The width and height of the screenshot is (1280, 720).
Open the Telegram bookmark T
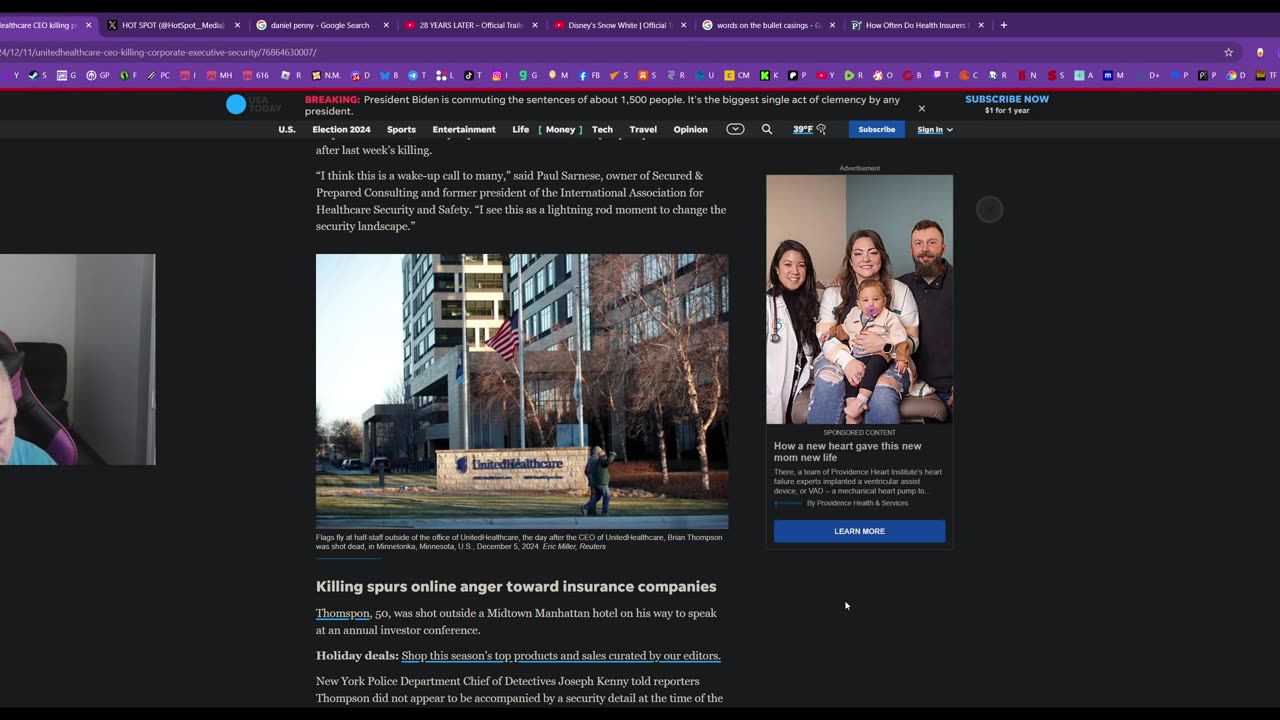417,75
